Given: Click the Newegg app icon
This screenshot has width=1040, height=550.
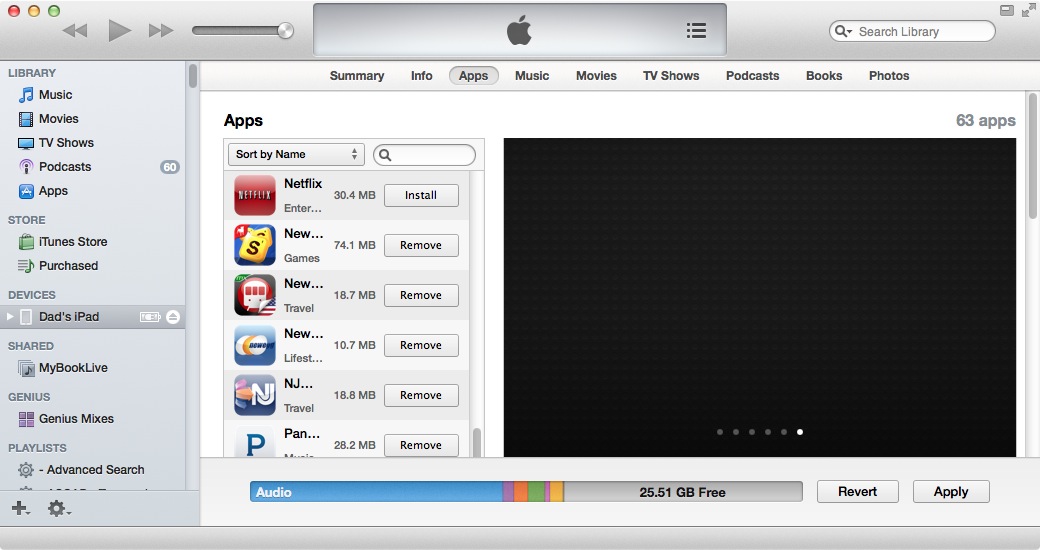Looking at the screenshot, I should 255,345.
